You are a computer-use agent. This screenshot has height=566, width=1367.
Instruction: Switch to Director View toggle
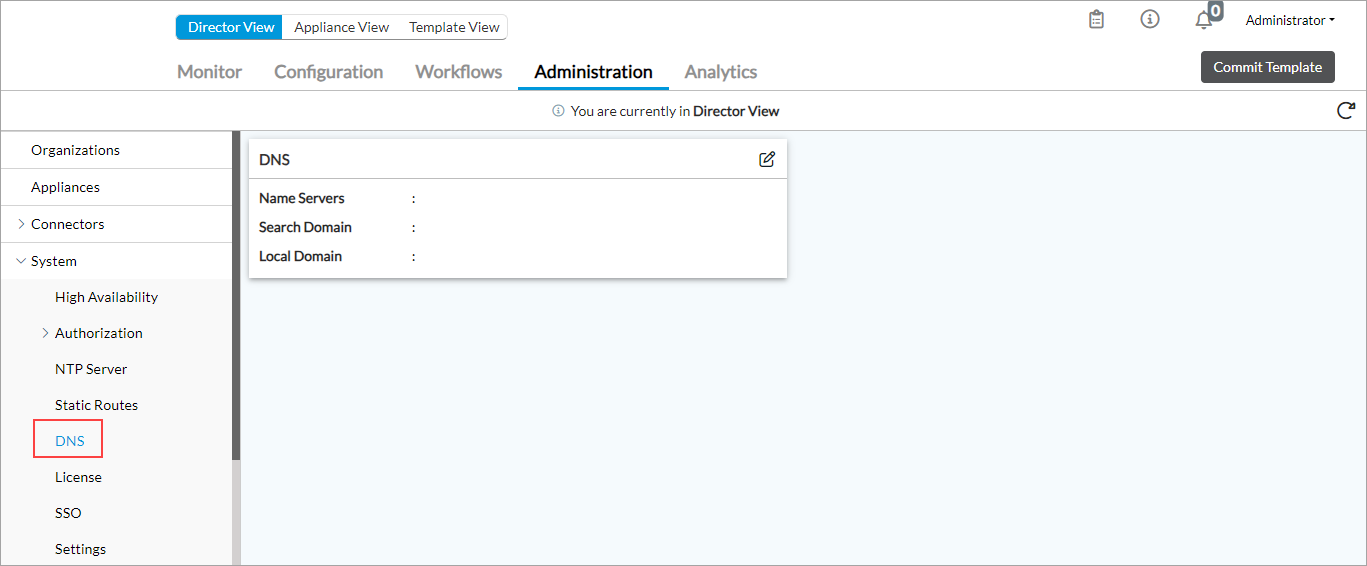click(231, 27)
